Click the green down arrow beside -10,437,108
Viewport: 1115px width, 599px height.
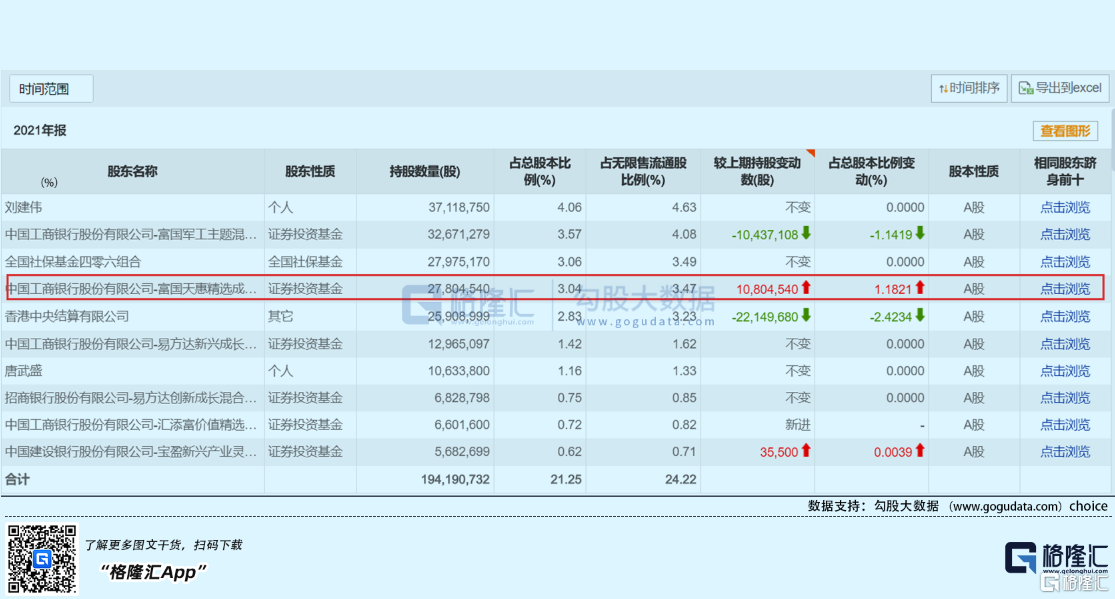[806, 233]
